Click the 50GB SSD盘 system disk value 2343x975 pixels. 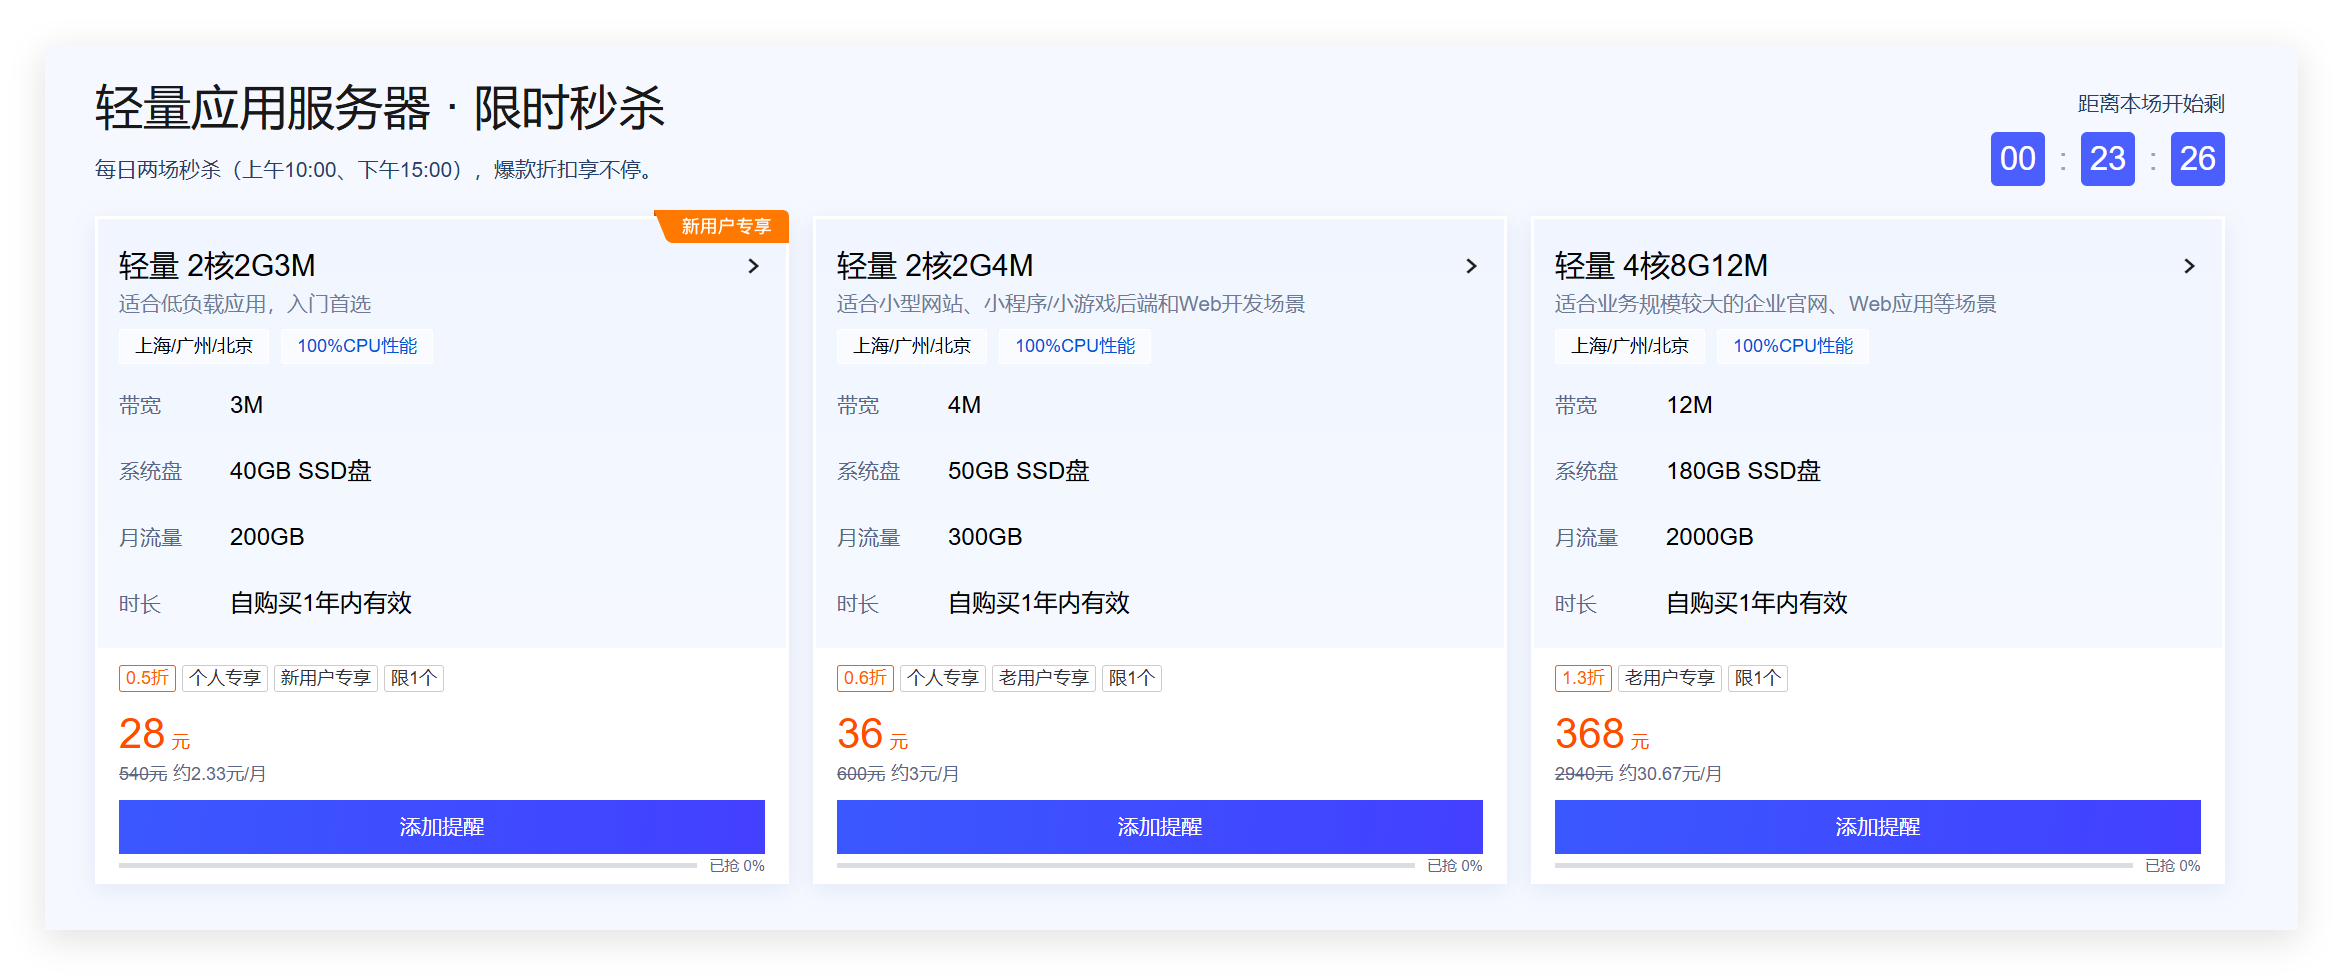(x=1019, y=471)
